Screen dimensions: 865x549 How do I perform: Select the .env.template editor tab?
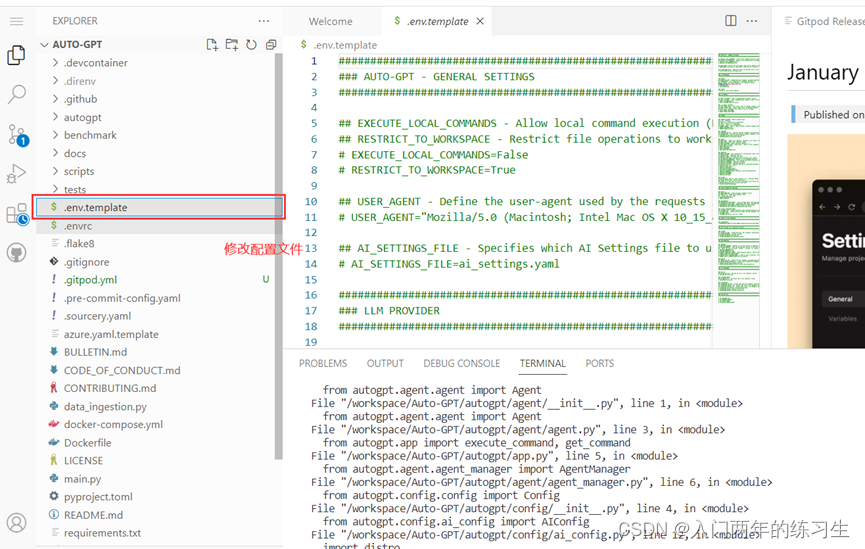pyautogui.click(x=436, y=21)
